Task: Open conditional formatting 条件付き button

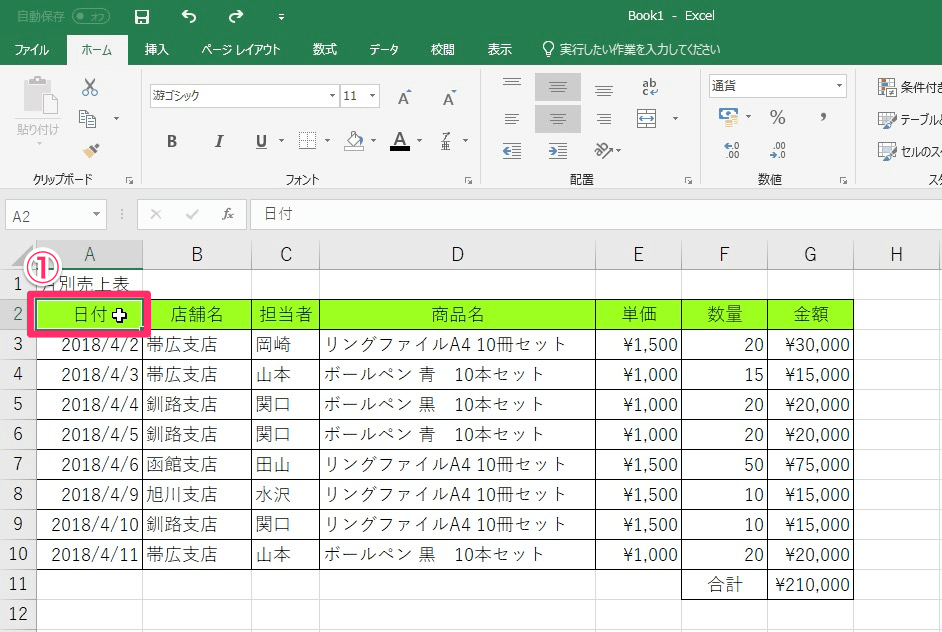Action: click(x=908, y=87)
